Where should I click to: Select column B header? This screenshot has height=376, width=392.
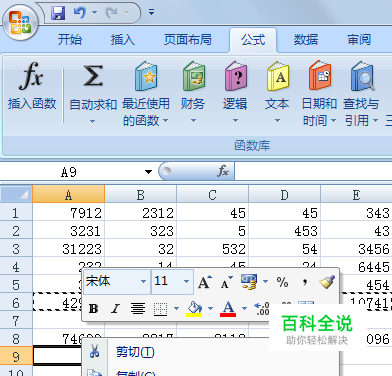[141, 195]
